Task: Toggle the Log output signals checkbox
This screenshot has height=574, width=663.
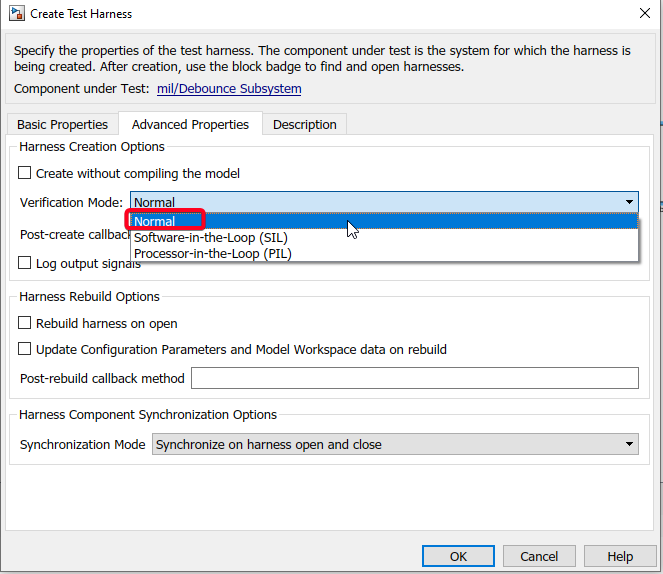Action: point(25,264)
